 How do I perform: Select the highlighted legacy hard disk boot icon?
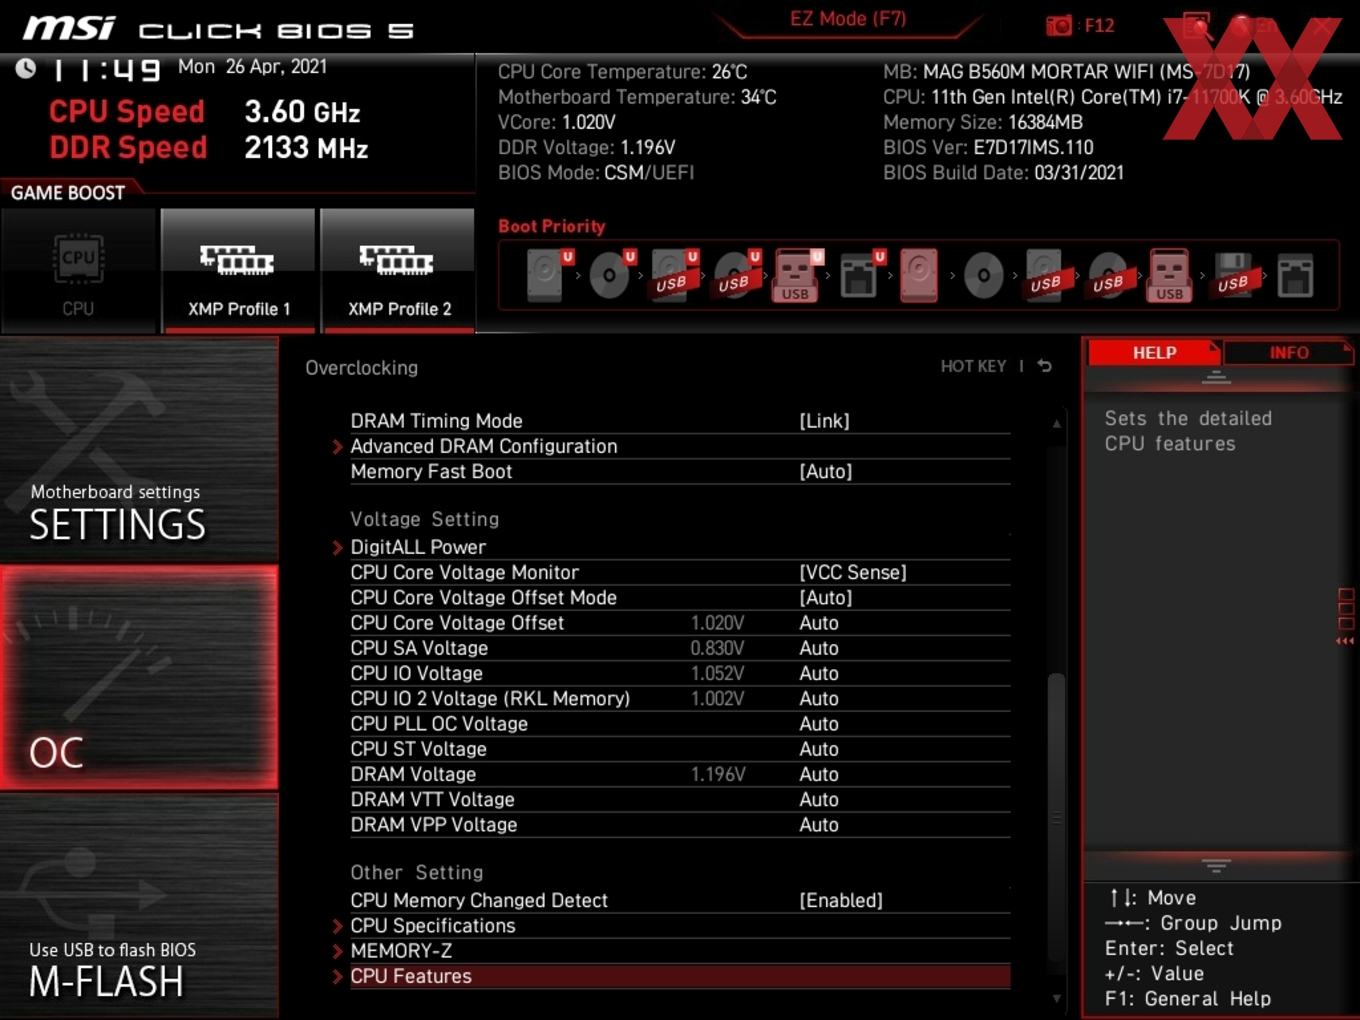click(x=919, y=275)
